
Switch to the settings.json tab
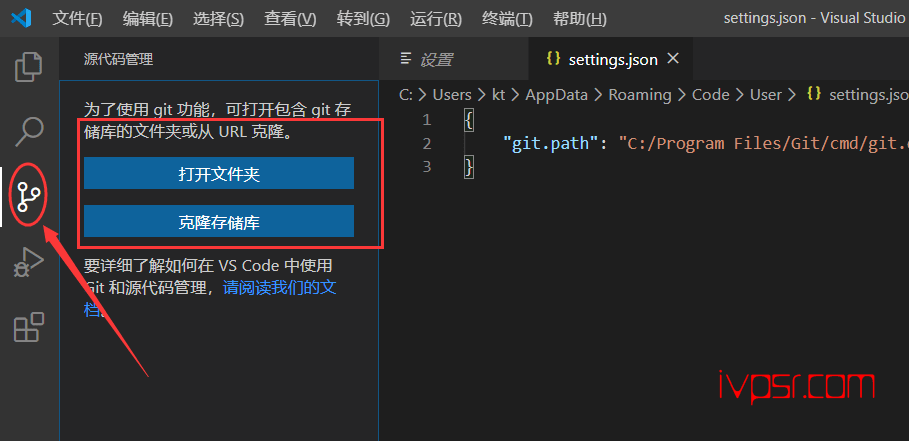click(611, 59)
